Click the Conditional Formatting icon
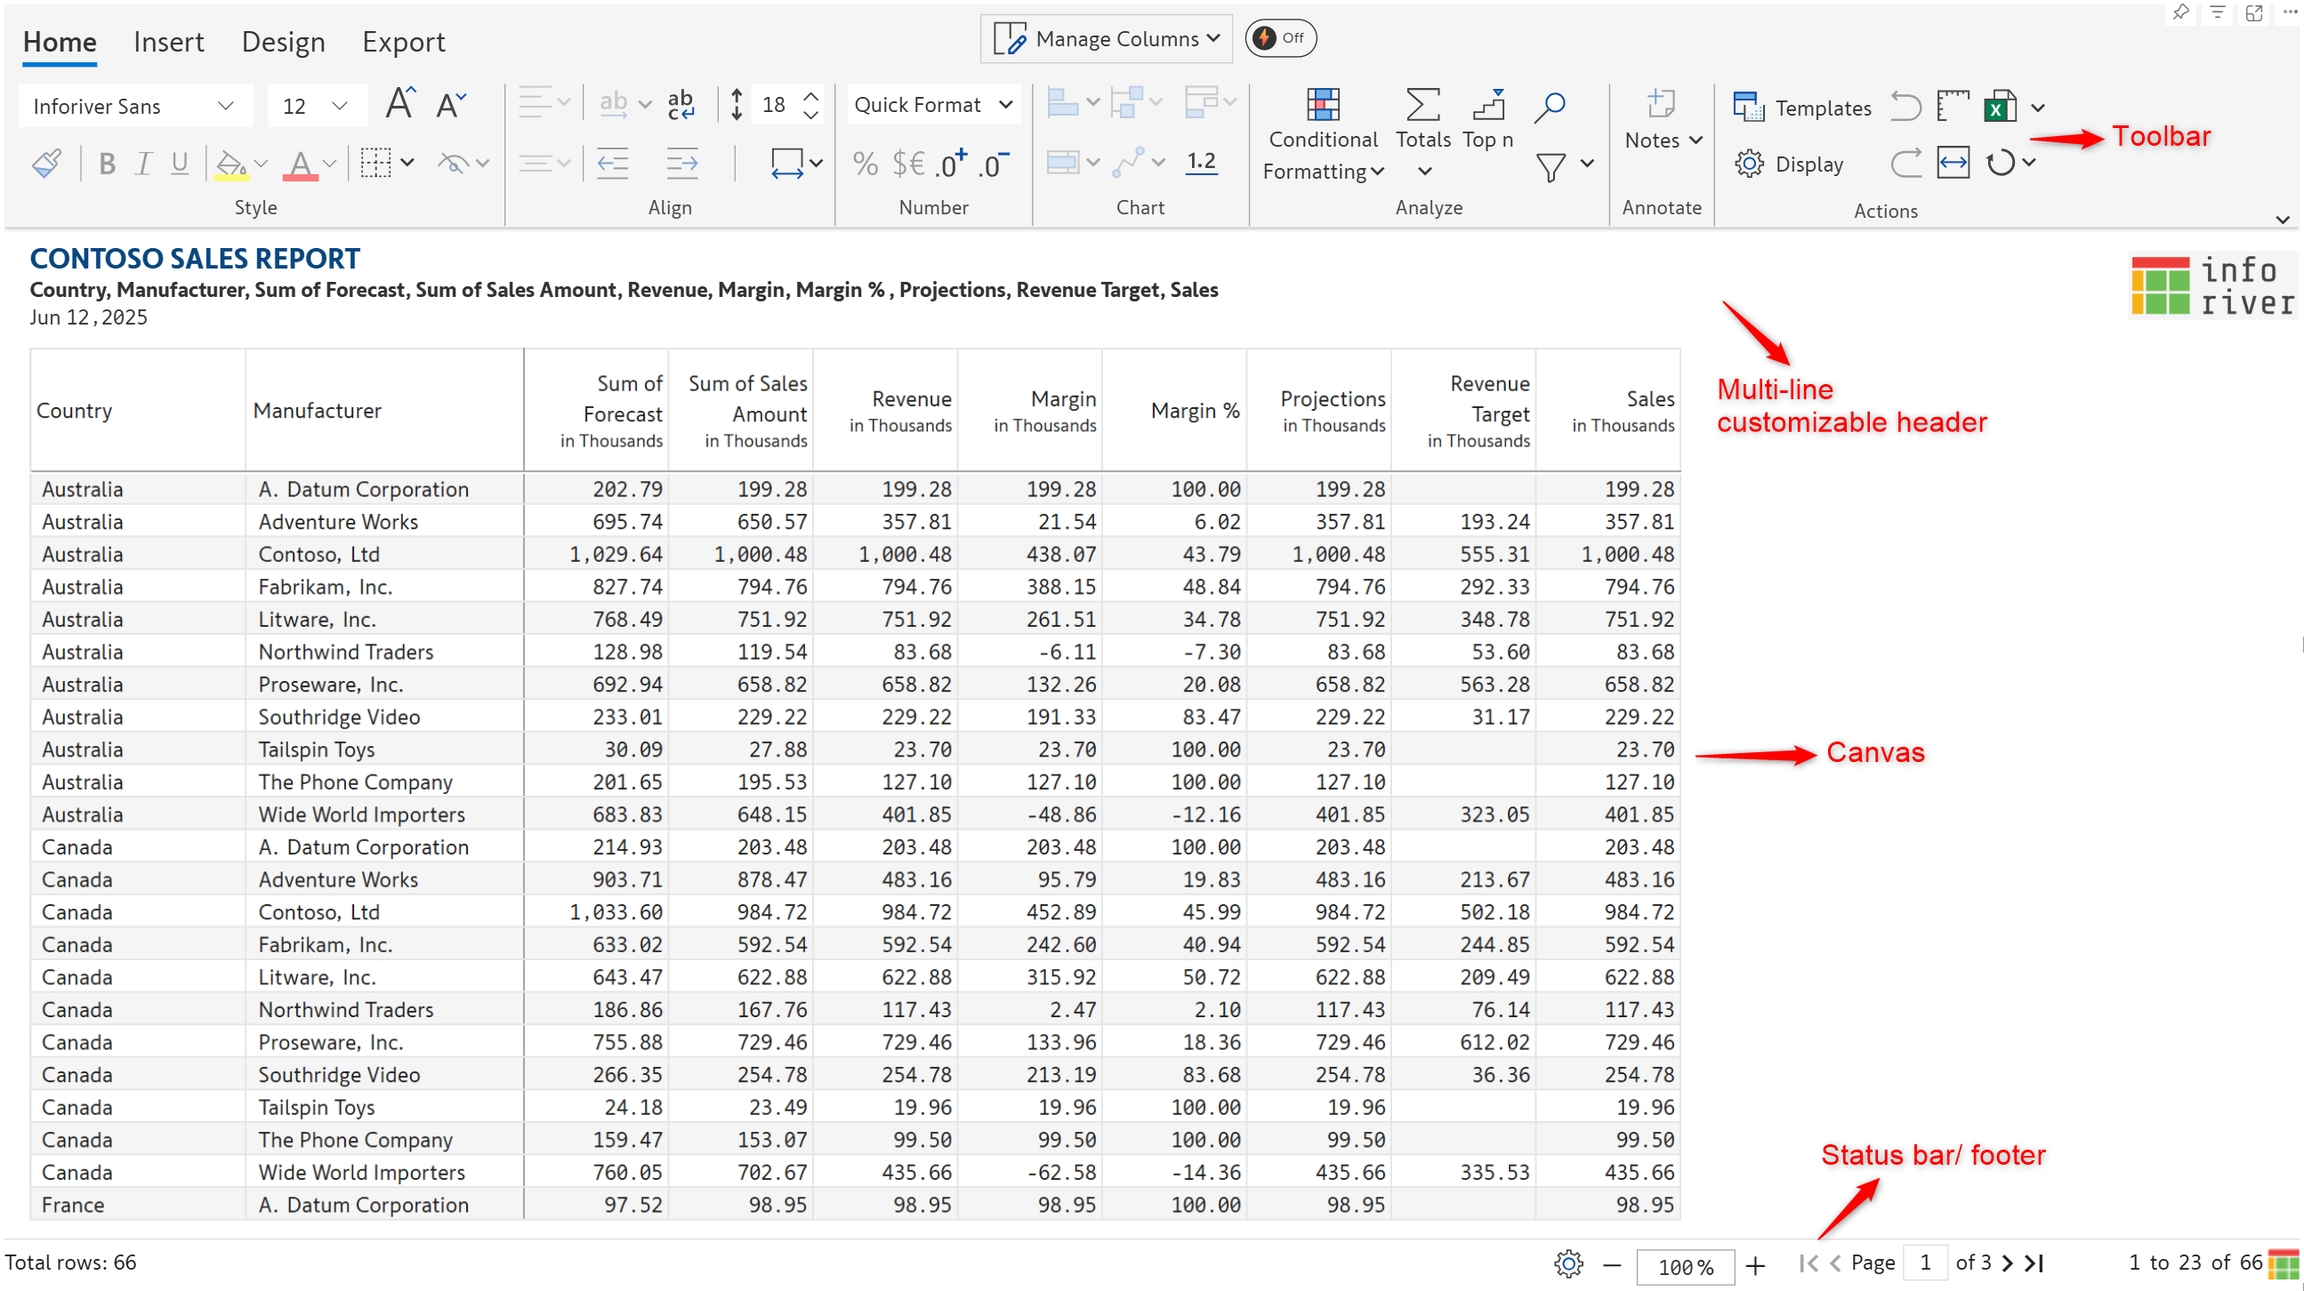 [1322, 105]
